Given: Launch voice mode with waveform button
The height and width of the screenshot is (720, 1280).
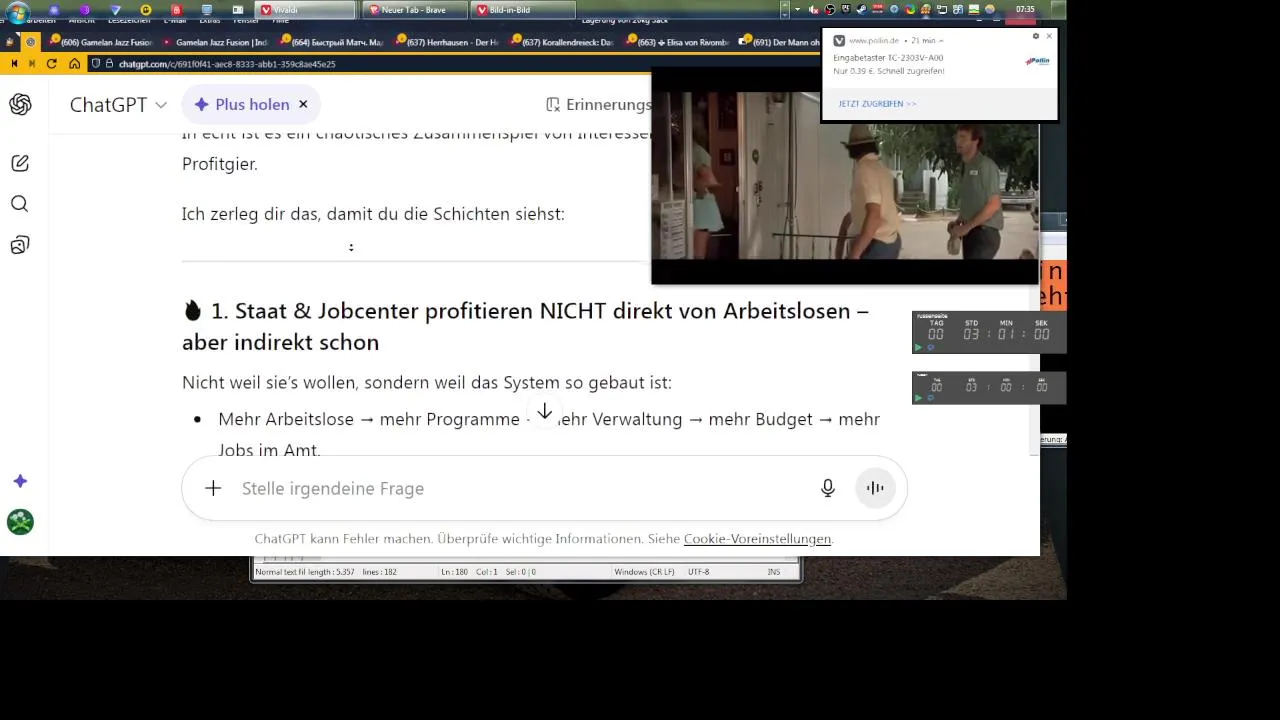Looking at the screenshot, I should click(875, 488).
